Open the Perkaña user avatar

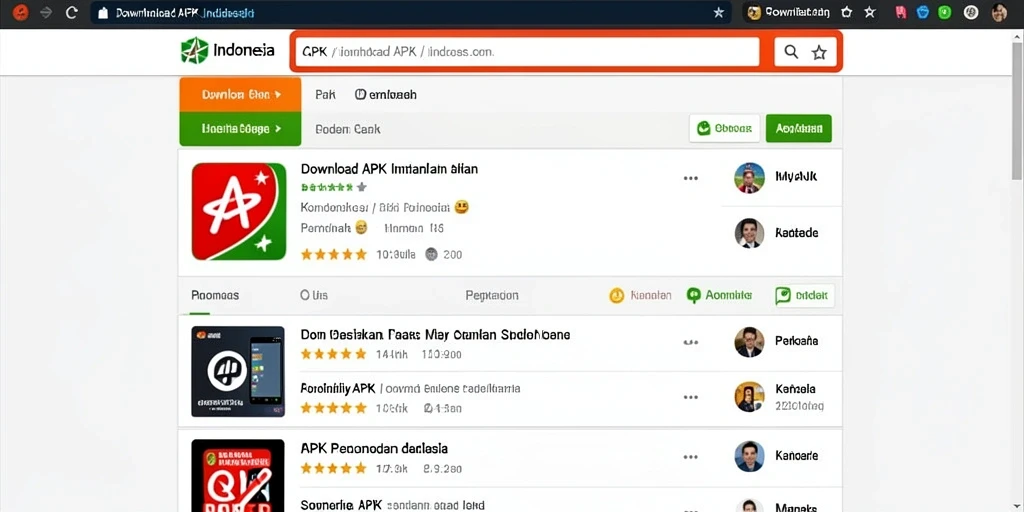click(x=749, y=342)
